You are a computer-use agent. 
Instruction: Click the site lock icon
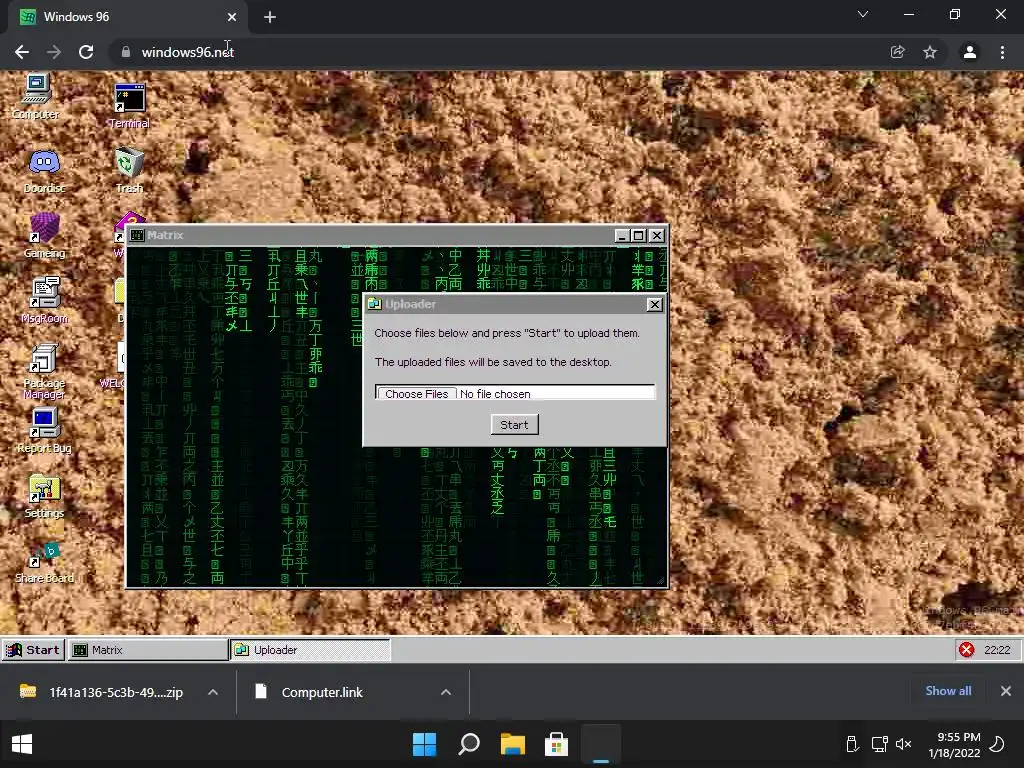click(x=126, y=52)
